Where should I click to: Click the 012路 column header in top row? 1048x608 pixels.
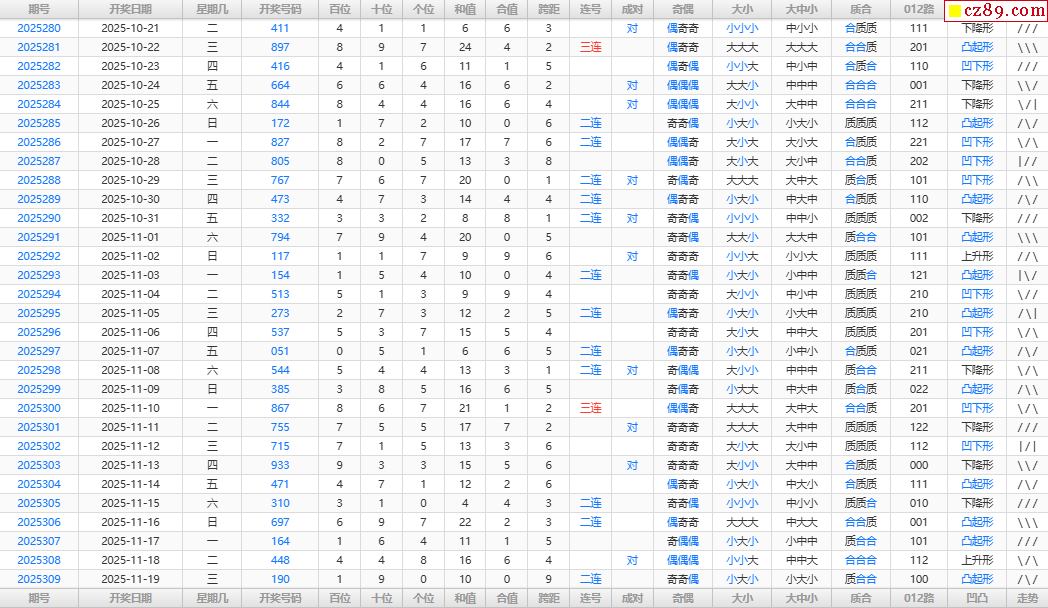click(918, 9)
